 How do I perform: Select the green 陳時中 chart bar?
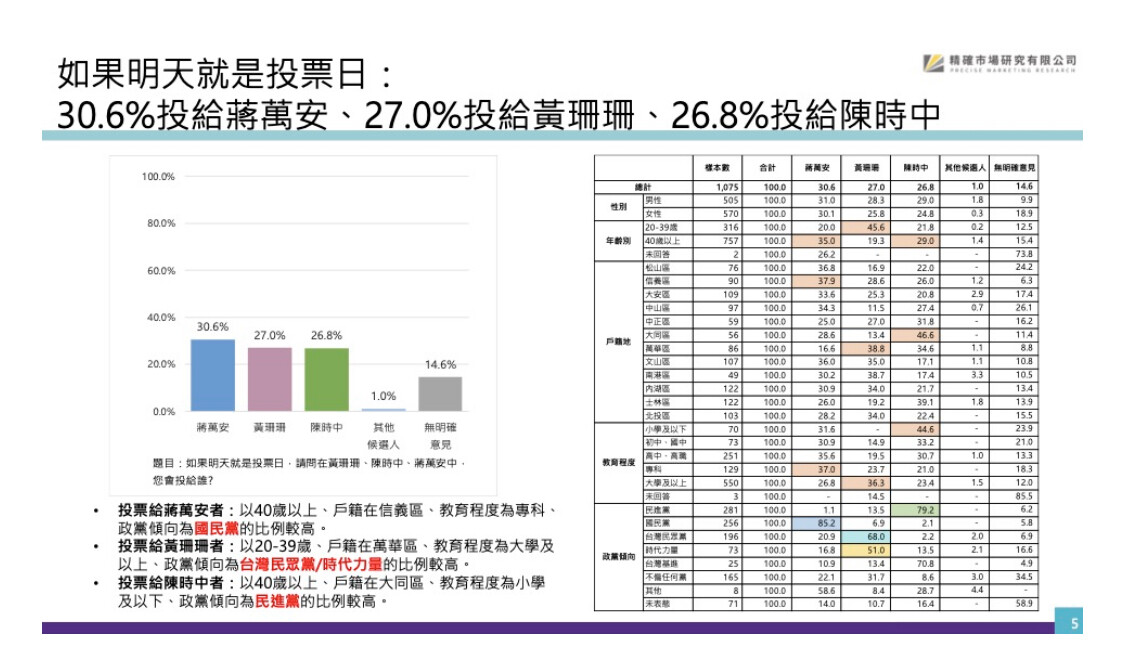tap(326, 379)
